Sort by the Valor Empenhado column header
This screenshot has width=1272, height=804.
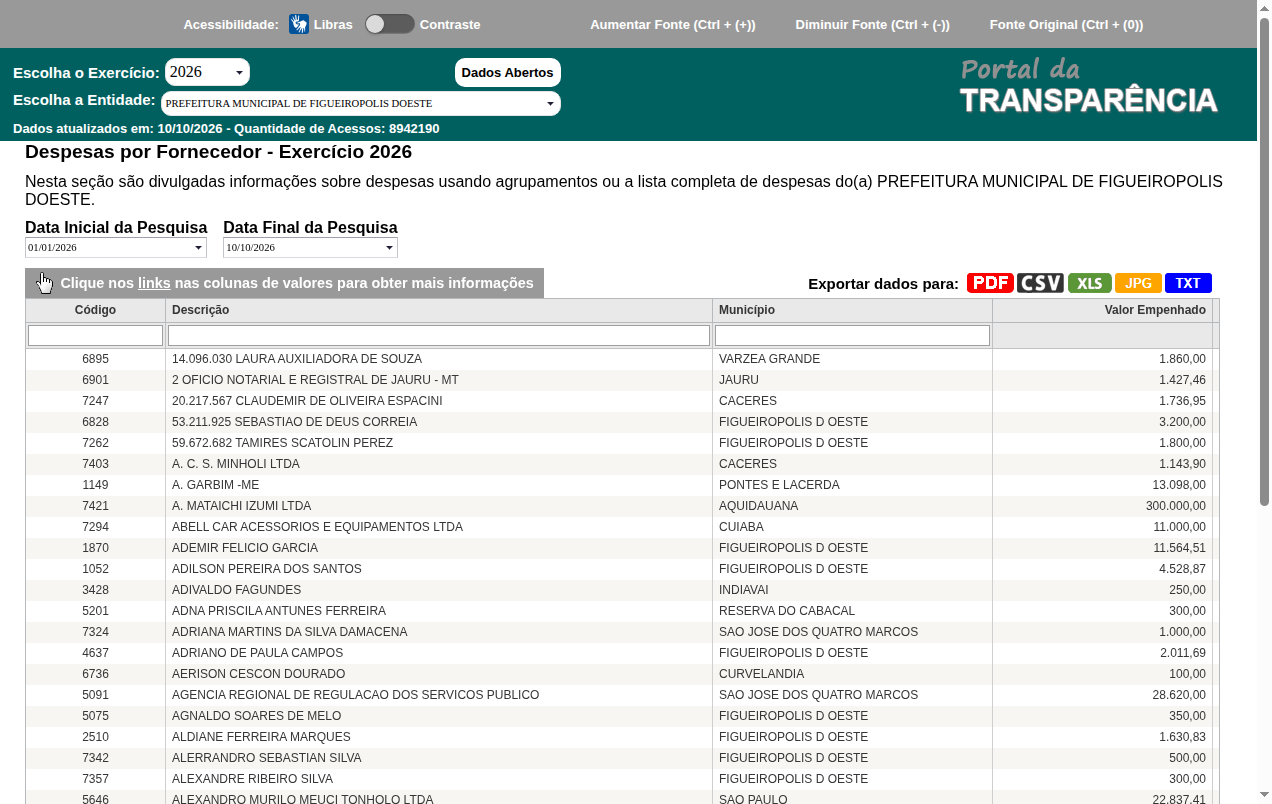[1102, 310]
